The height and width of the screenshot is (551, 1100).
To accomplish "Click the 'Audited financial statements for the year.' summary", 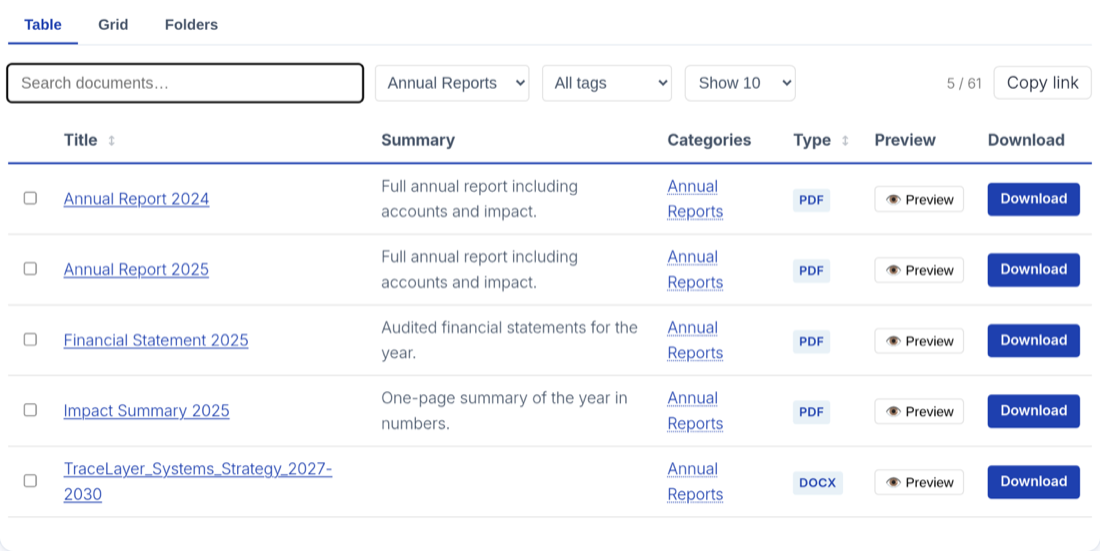I will (509, 340).
